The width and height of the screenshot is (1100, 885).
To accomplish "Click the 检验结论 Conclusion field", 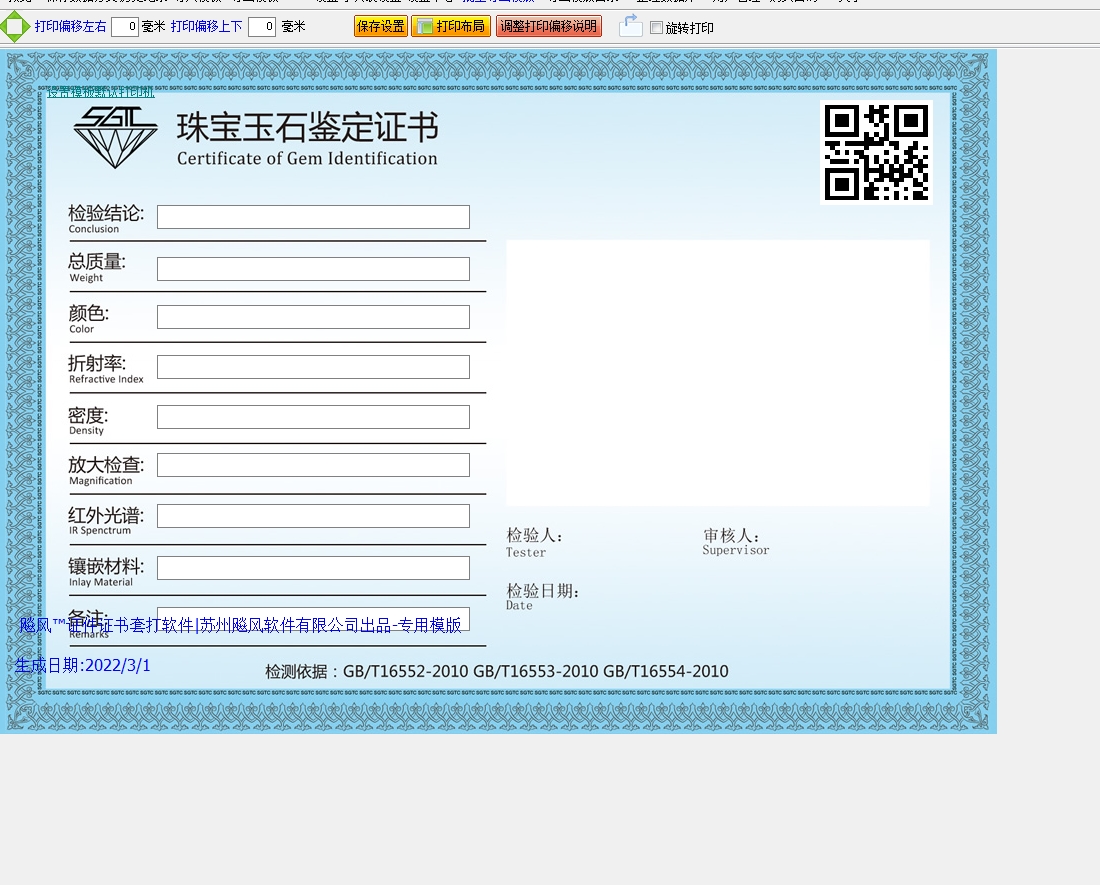I will 313,217.
